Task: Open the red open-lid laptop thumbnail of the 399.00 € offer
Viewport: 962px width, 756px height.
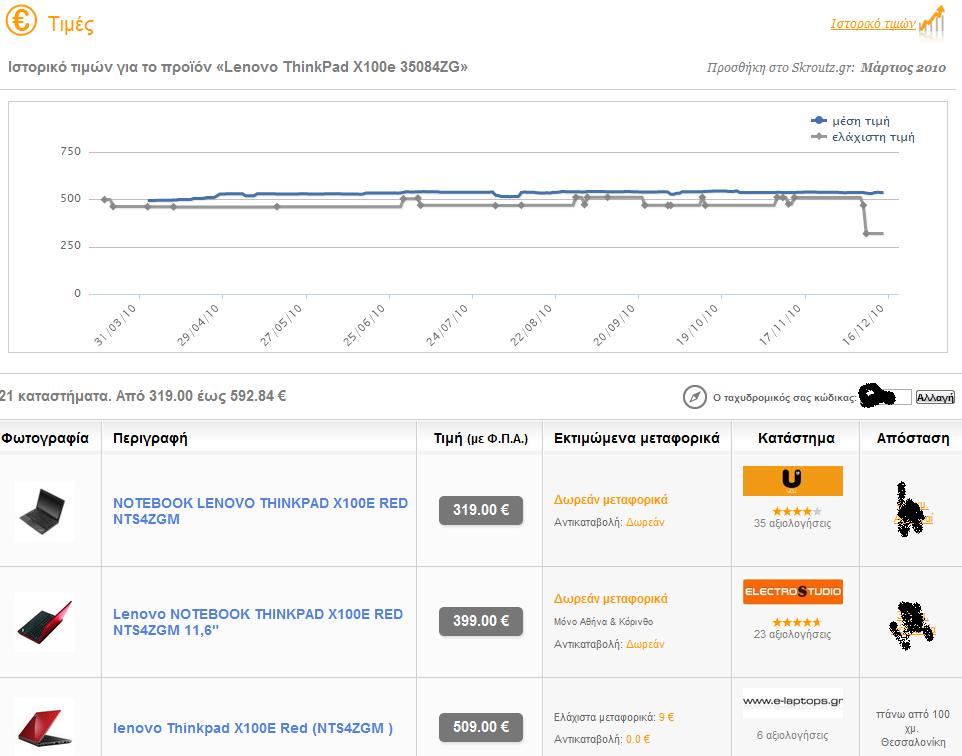Action: pyautogui.click(x=44, y=622)
